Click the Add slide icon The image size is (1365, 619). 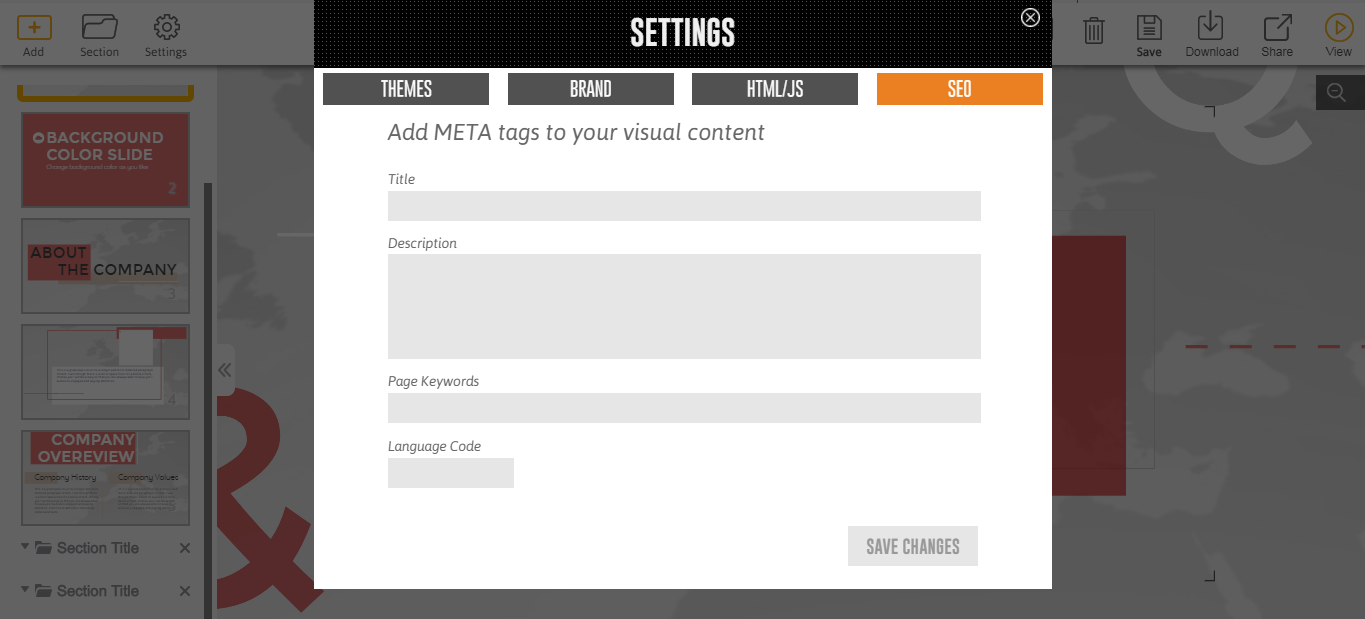(34, 28)
